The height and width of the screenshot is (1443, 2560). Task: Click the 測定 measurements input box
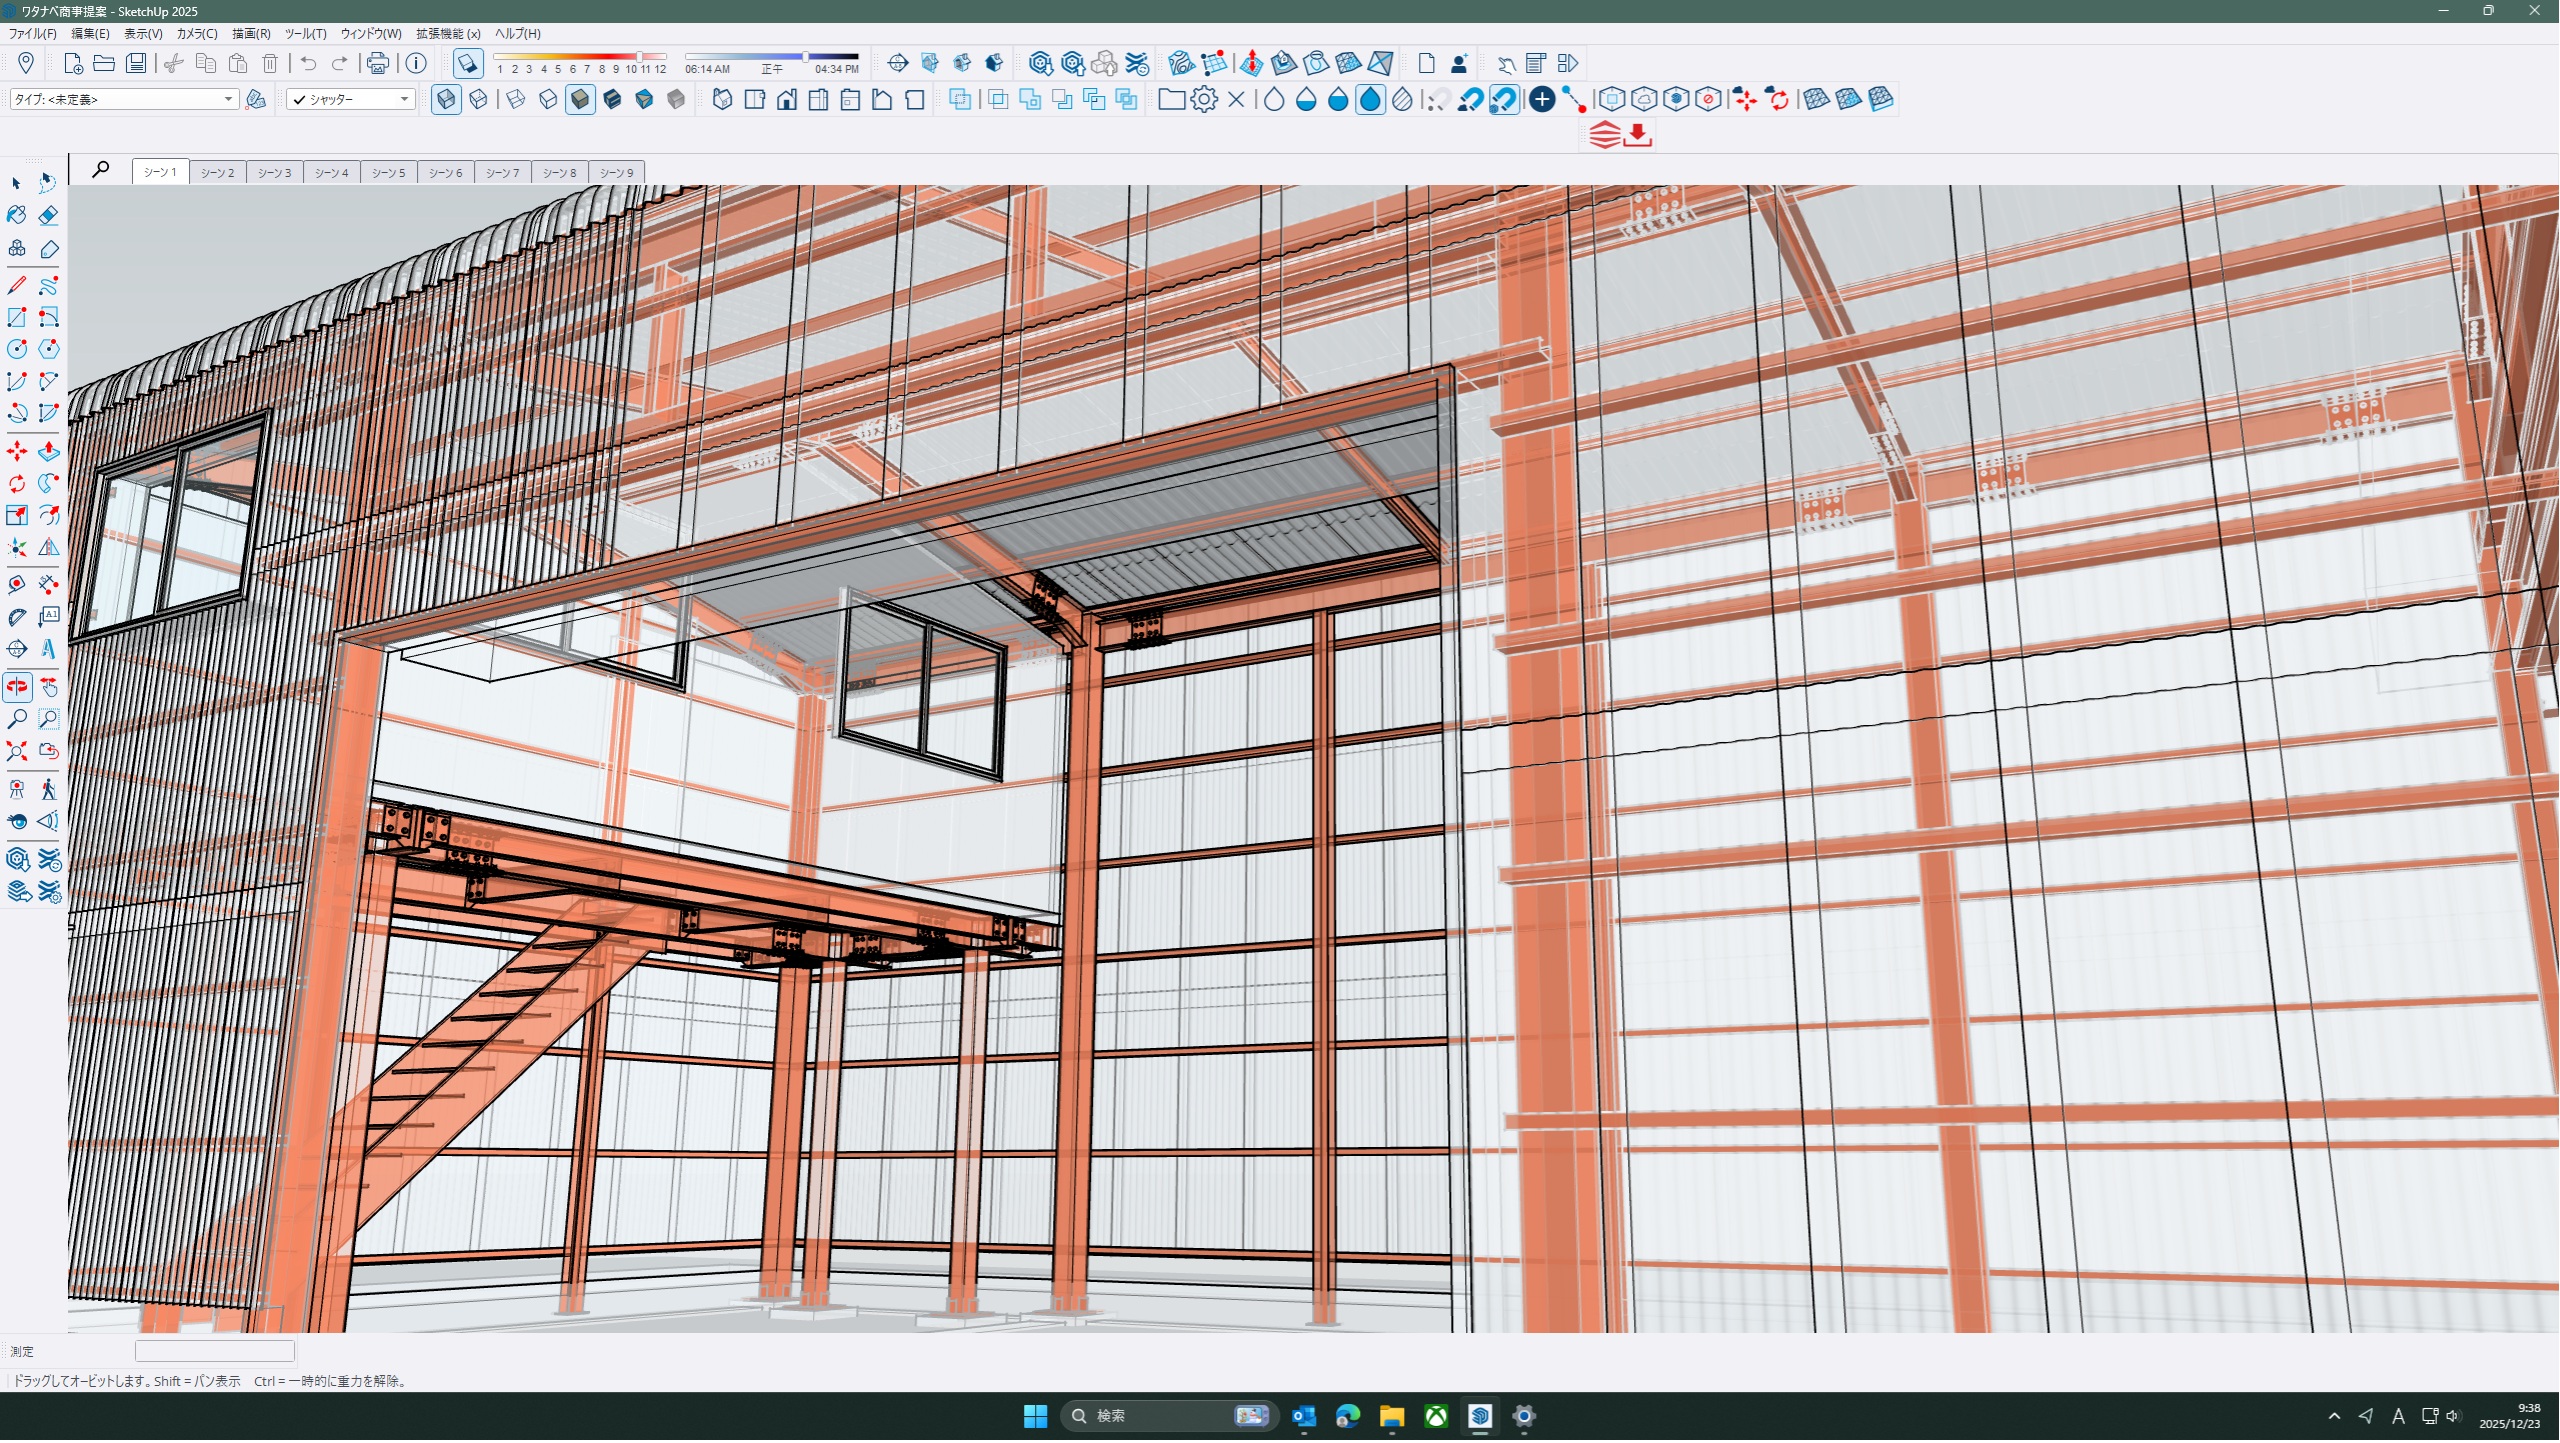[x=215, y=1353]
